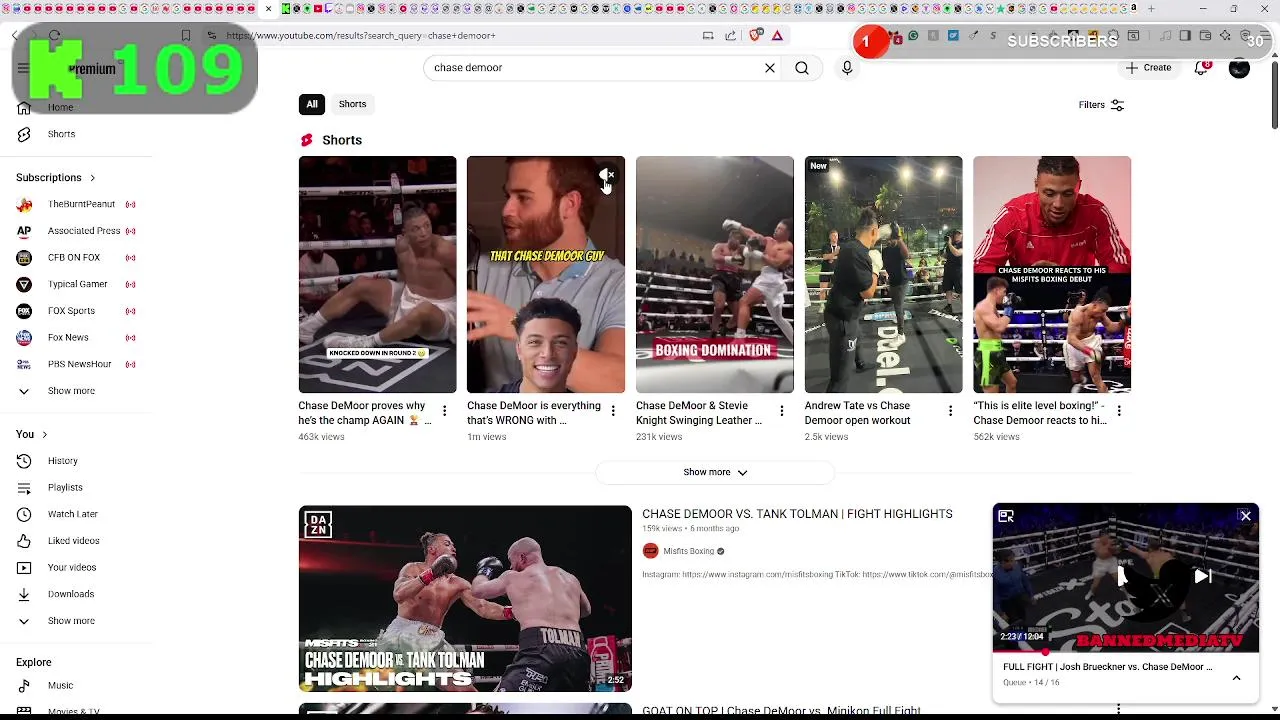Open options for 'Andrew Tate vs Chase' short
Viewport: 1280px width, 720px height.
950,411
